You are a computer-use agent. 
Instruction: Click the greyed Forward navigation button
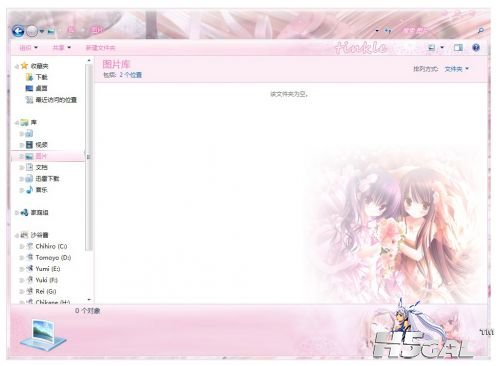click(32, 31)
